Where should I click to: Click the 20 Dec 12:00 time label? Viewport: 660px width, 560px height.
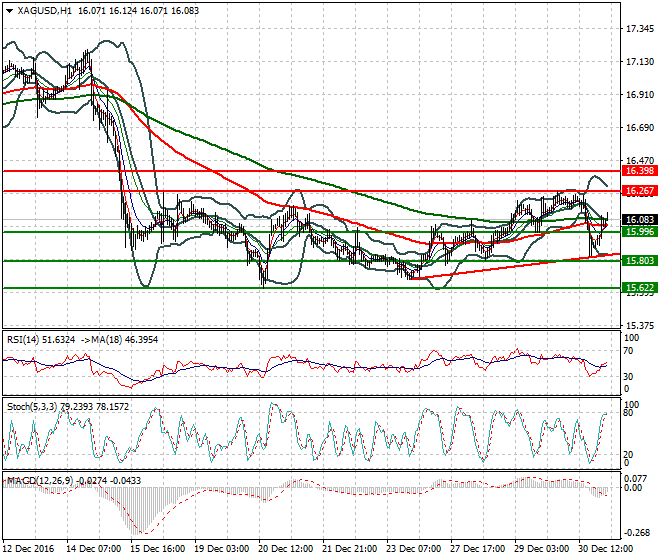pyautogui.click(x=285, y=549)
